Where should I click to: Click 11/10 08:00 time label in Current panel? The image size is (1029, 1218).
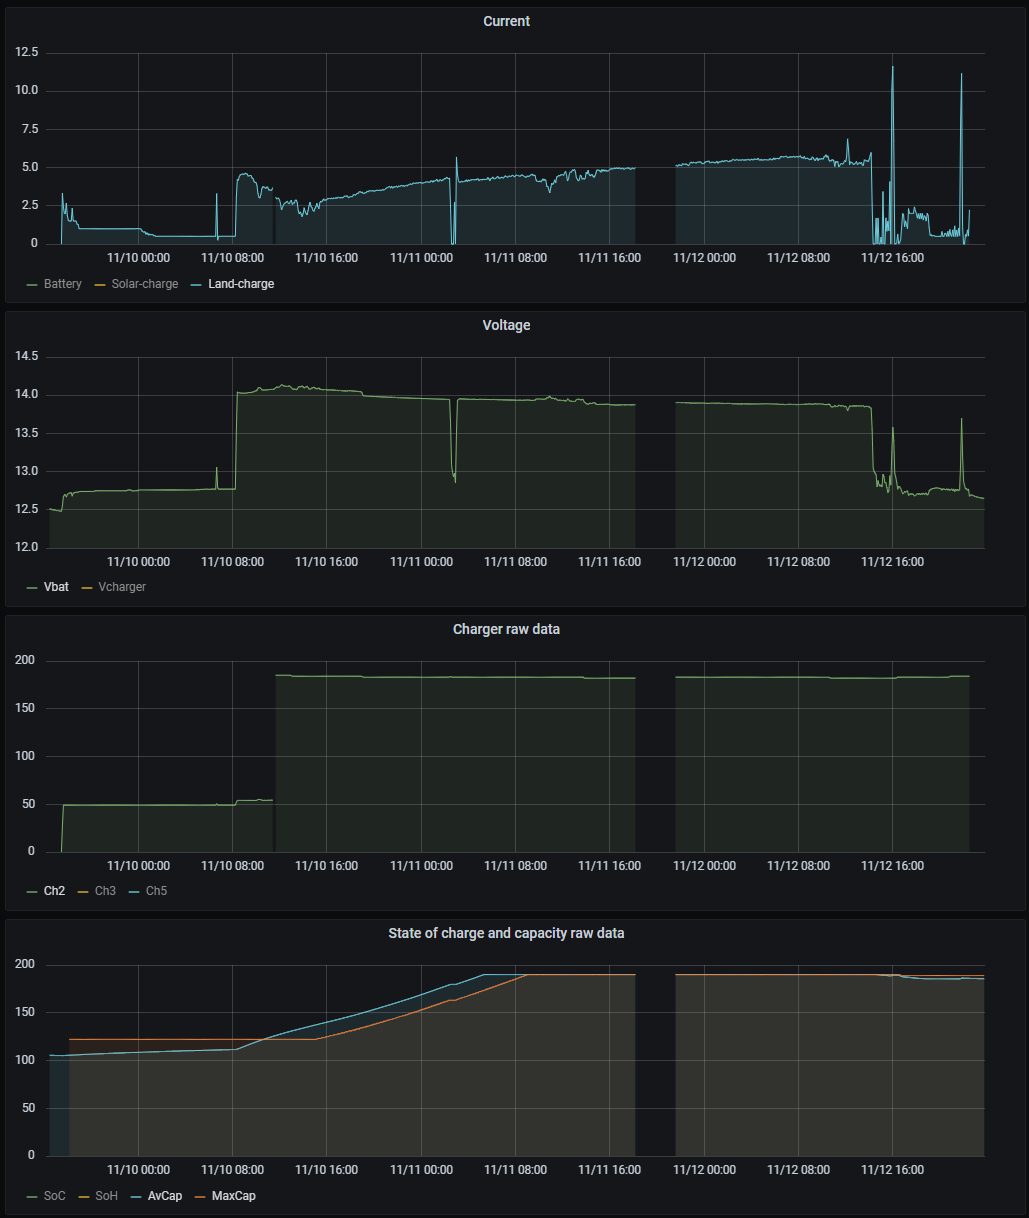(233, 258)
